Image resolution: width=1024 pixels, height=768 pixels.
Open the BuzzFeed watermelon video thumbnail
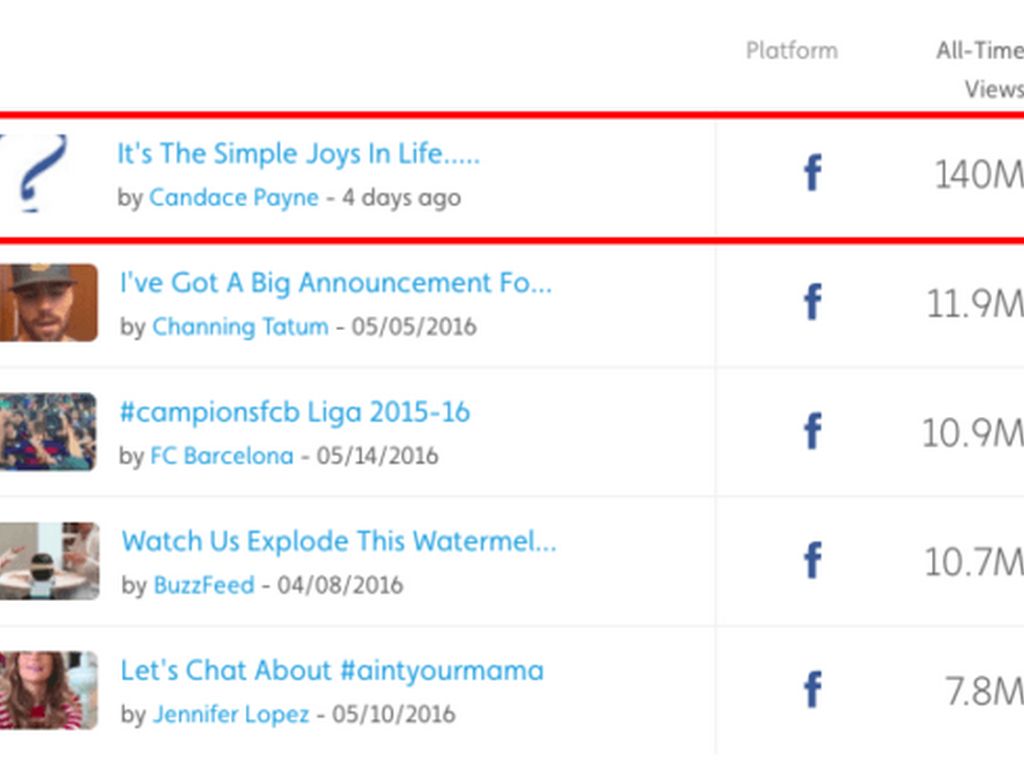tap(48, 560)
